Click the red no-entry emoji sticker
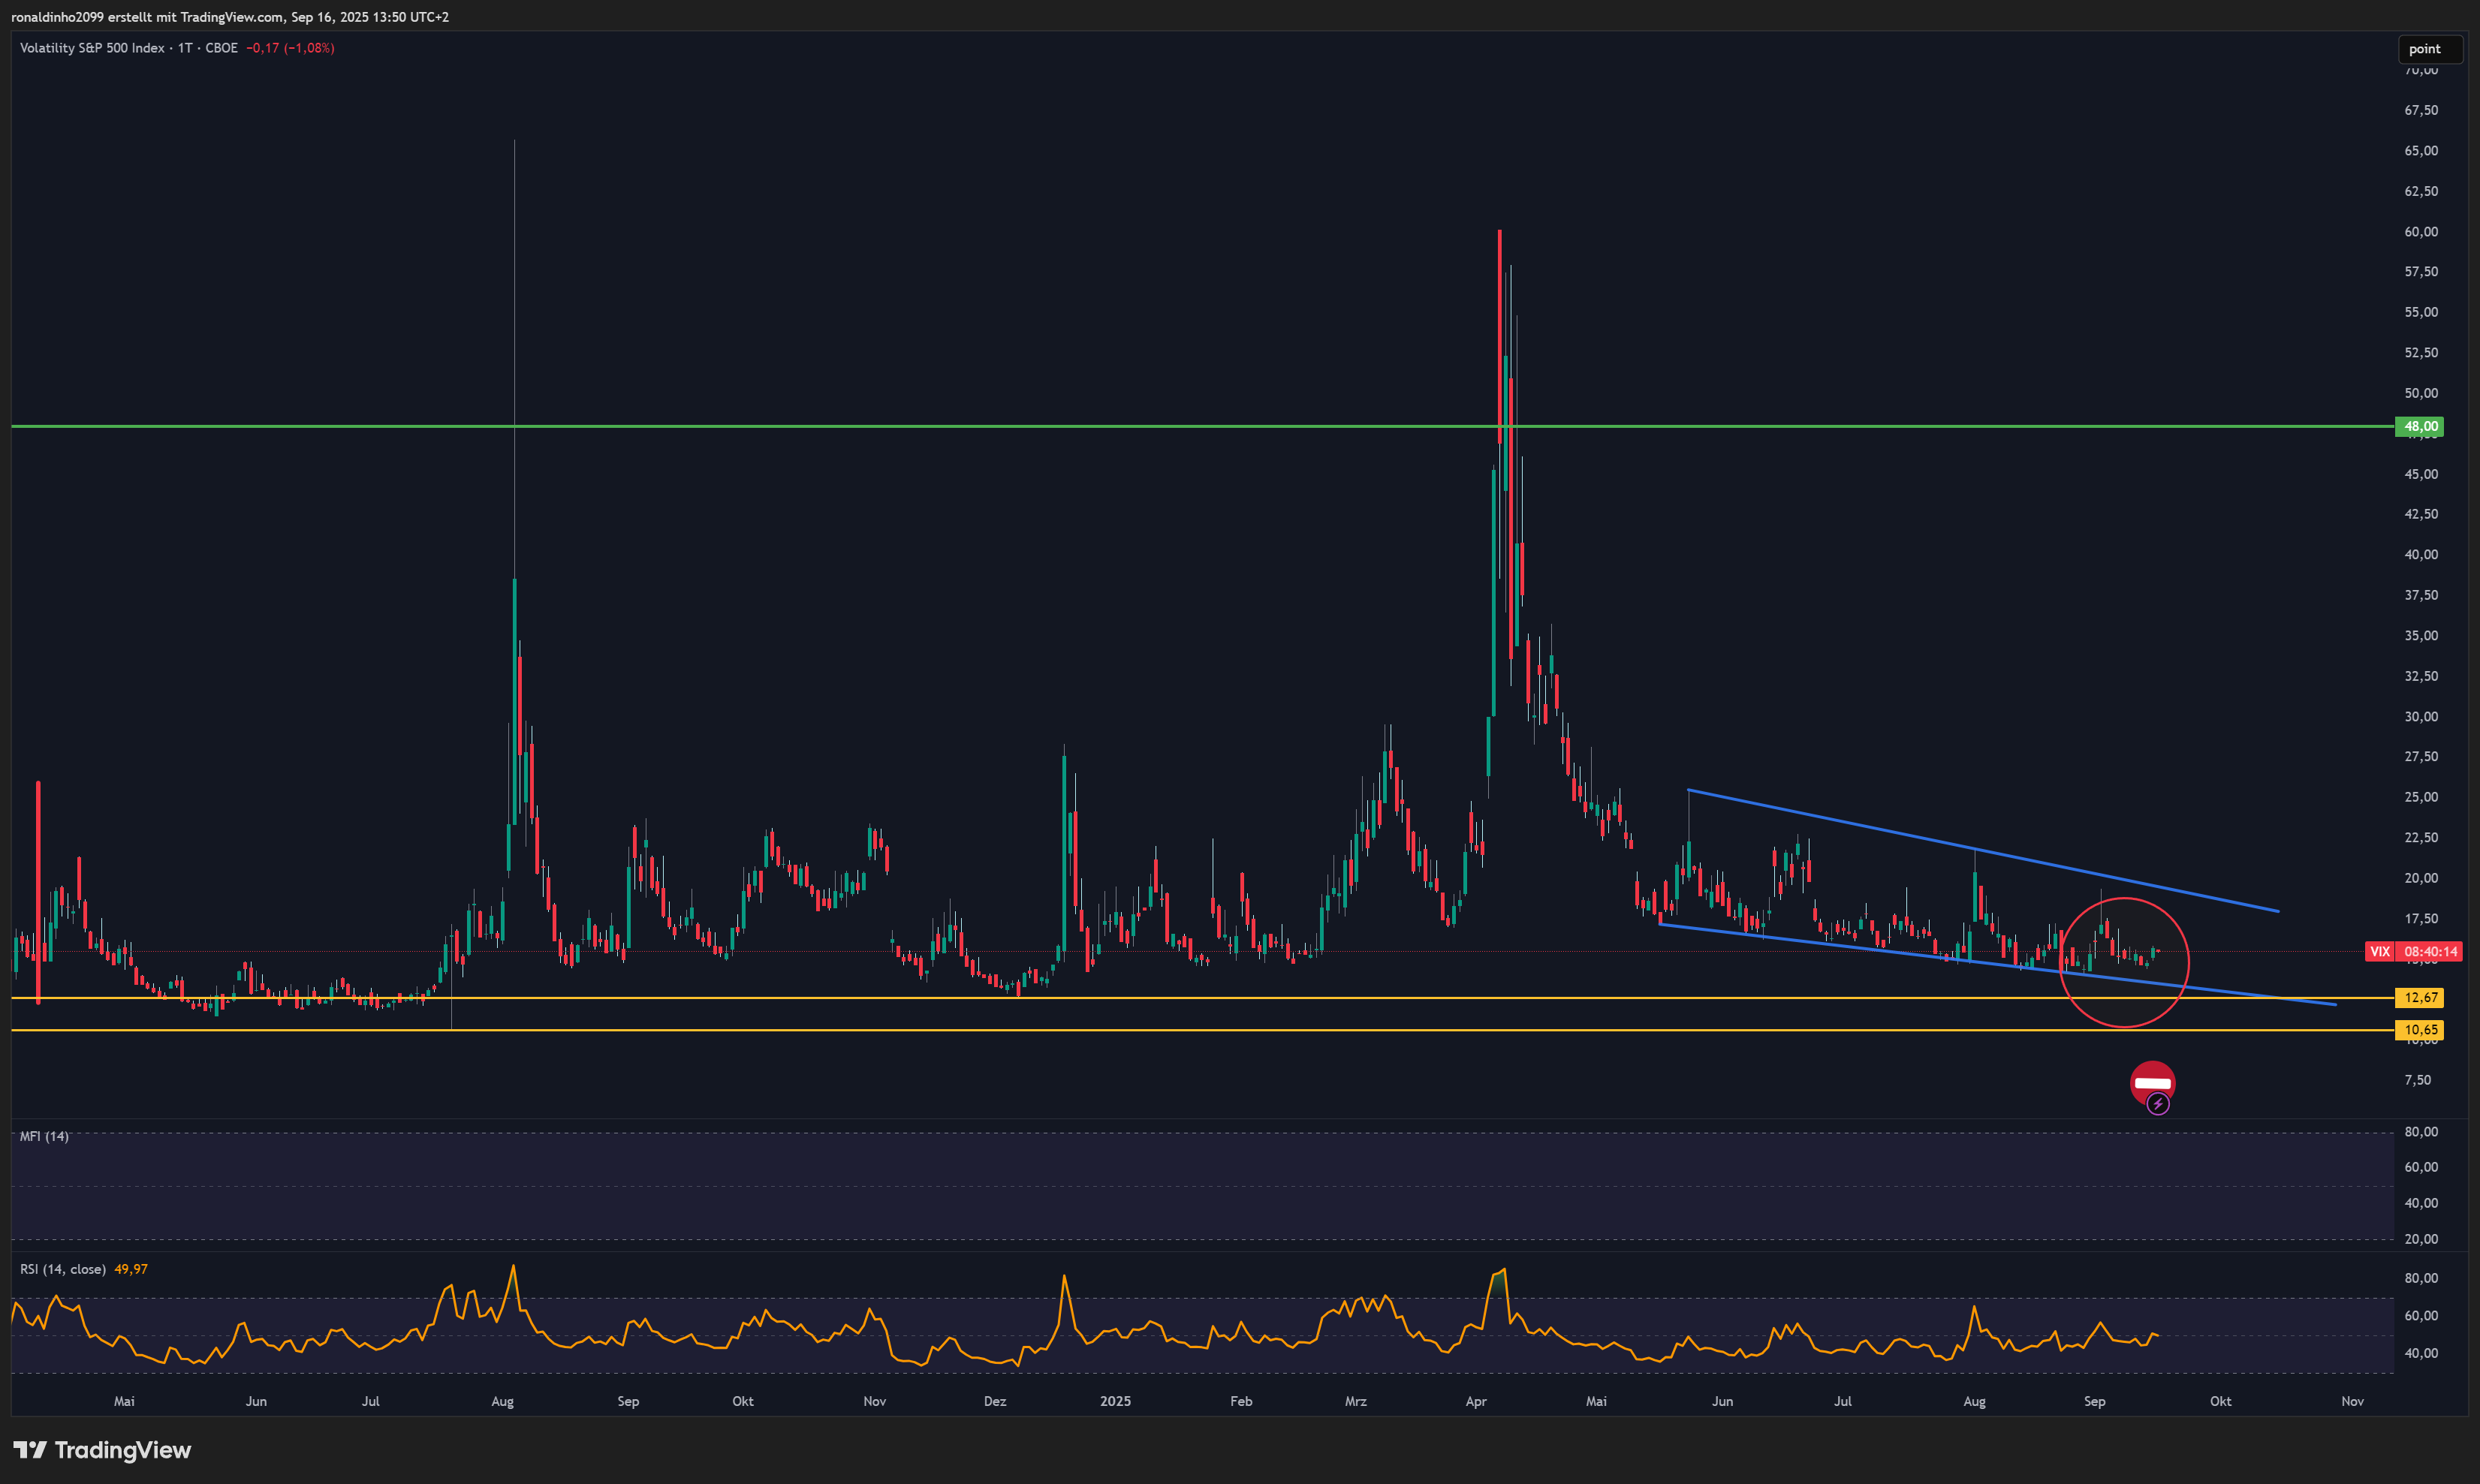 click(2152, 1083)
